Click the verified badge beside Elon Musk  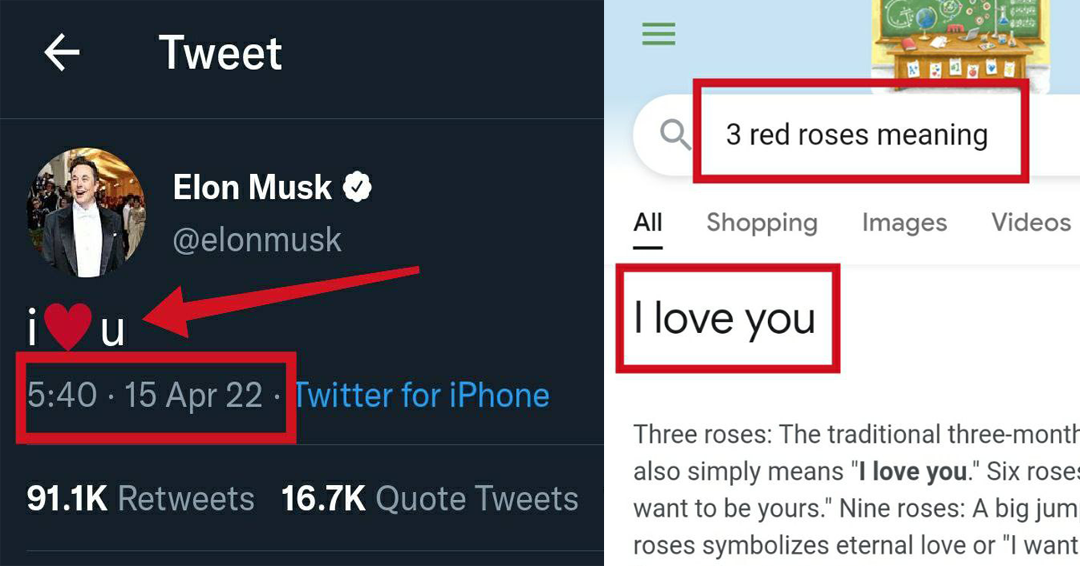point(357,187)
